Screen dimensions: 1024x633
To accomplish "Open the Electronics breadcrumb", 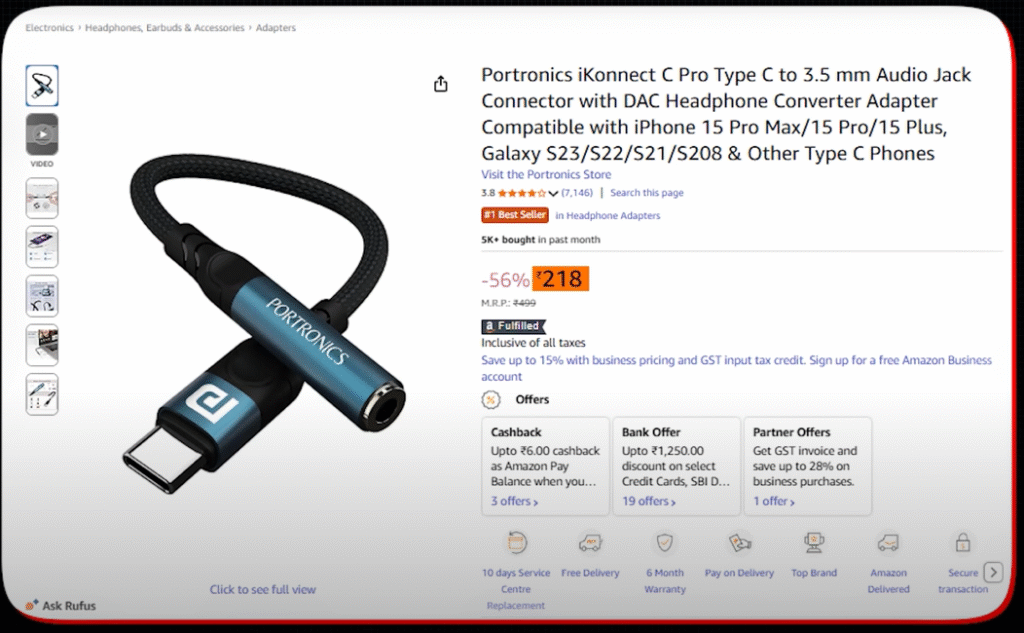I will click(49, 28).
